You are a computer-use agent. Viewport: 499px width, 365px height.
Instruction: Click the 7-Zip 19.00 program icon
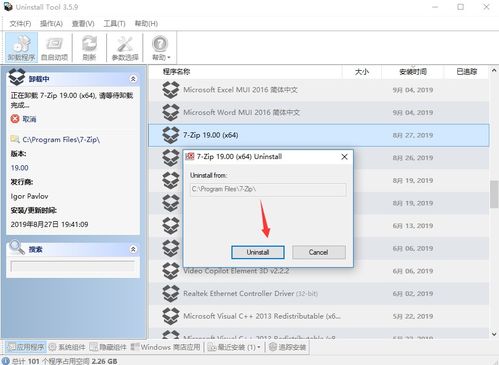171,135
